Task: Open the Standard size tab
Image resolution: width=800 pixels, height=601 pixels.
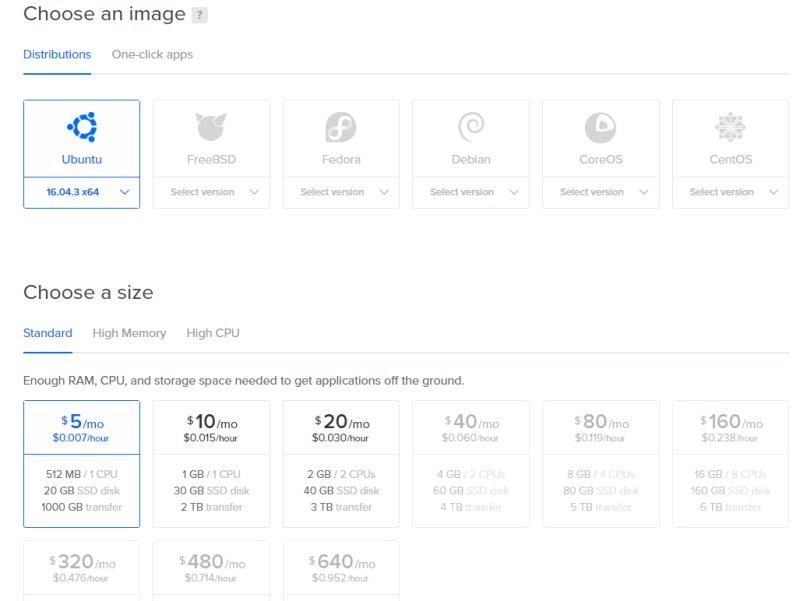Action: pos(47,333)
